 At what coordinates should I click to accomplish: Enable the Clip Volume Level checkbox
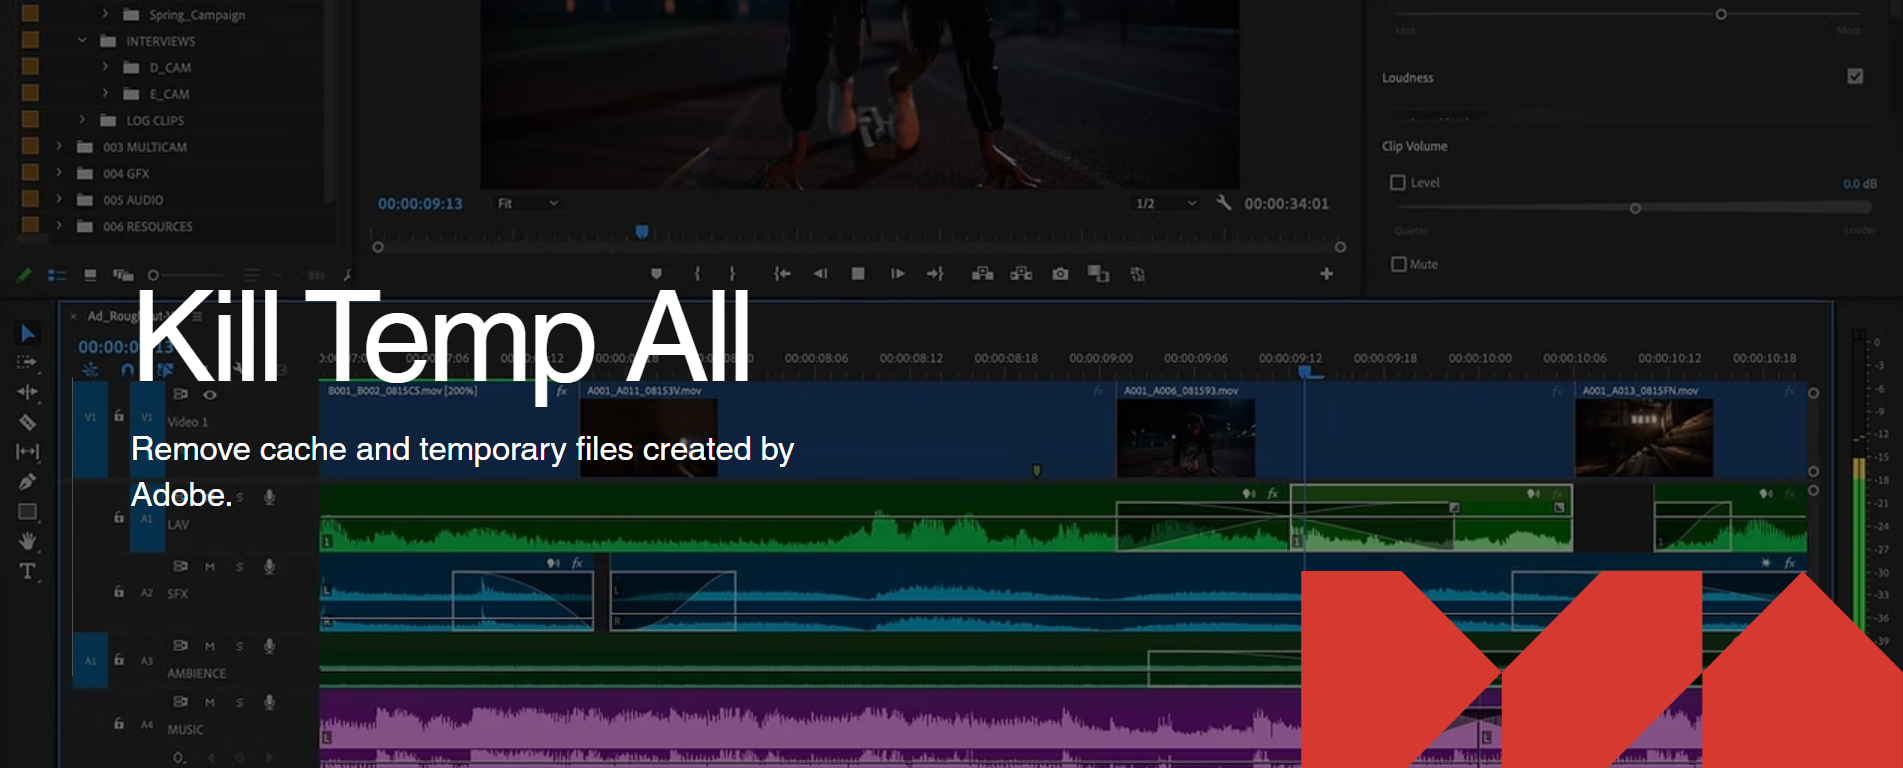1398,182
